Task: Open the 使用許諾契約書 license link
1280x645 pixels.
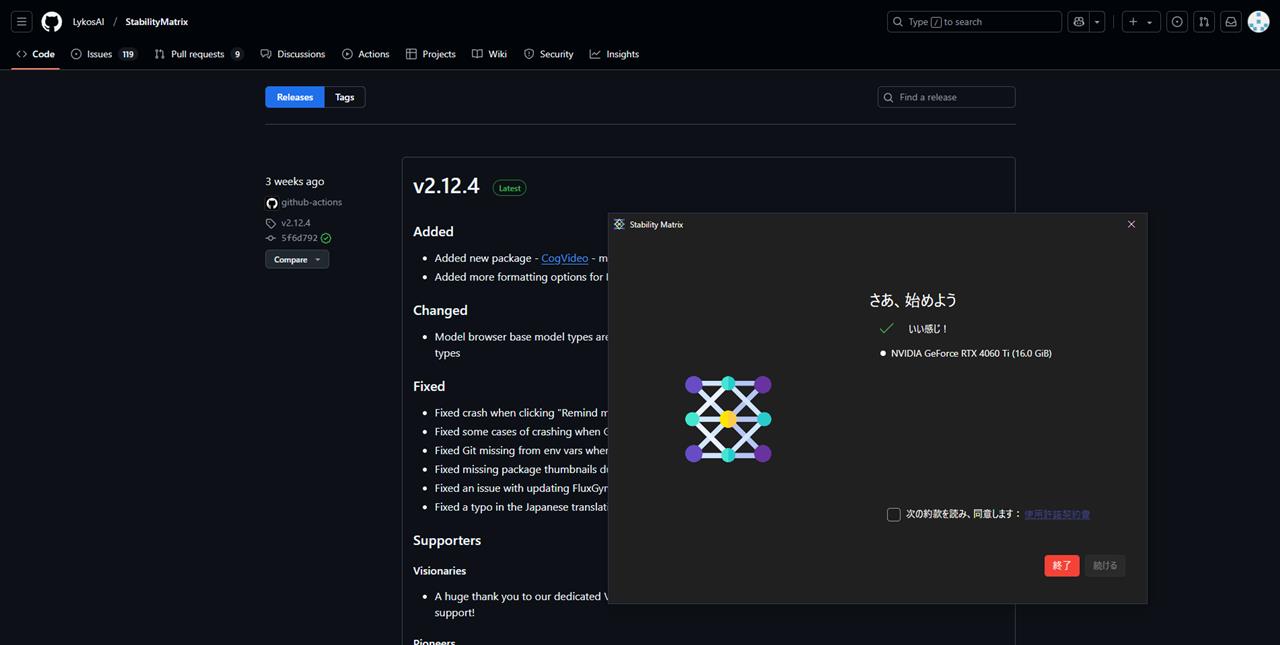Action: click(1057, 514)
